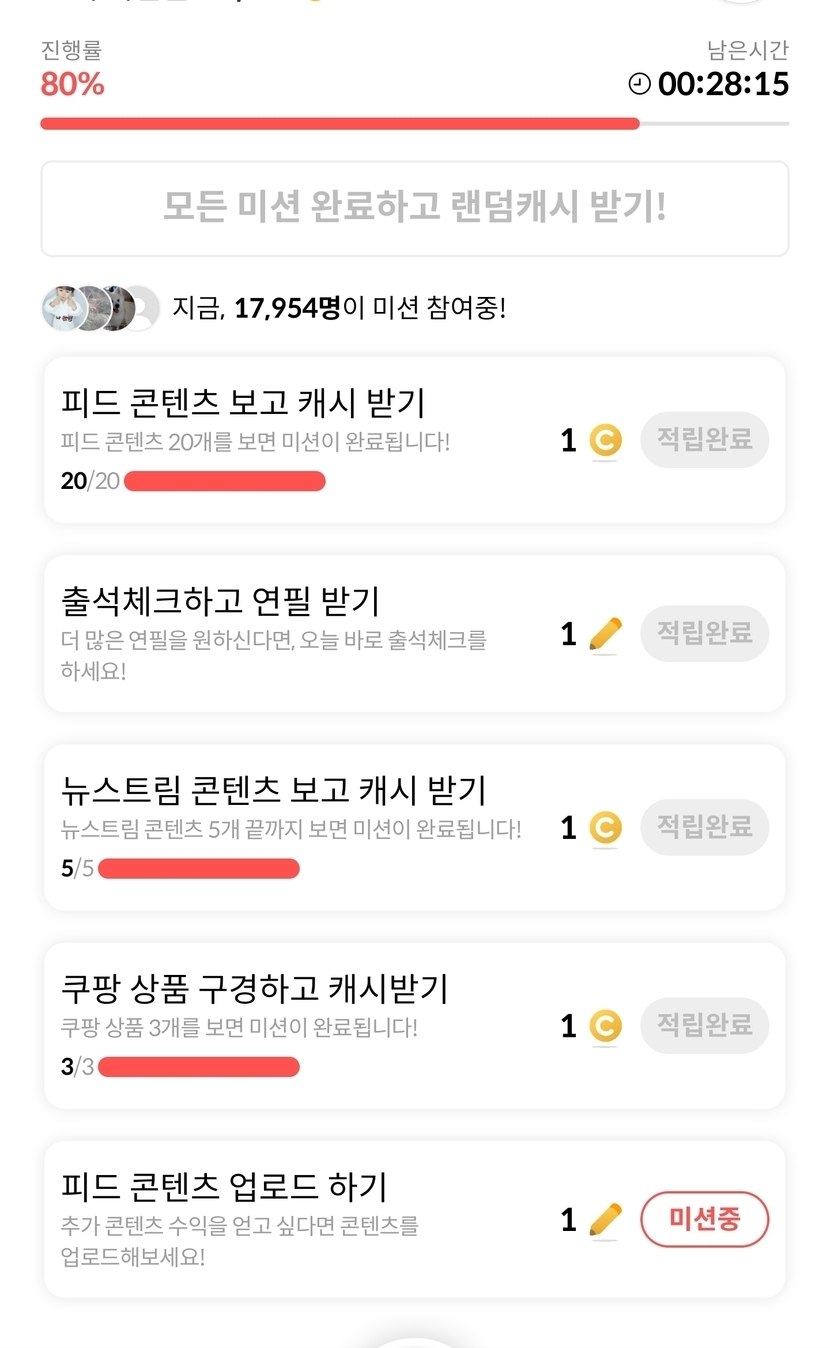Tap 모든 미션 완료하고 랜덤캐시 받기 button
This screenshot has width=830, height=1348.
(414, 208)
